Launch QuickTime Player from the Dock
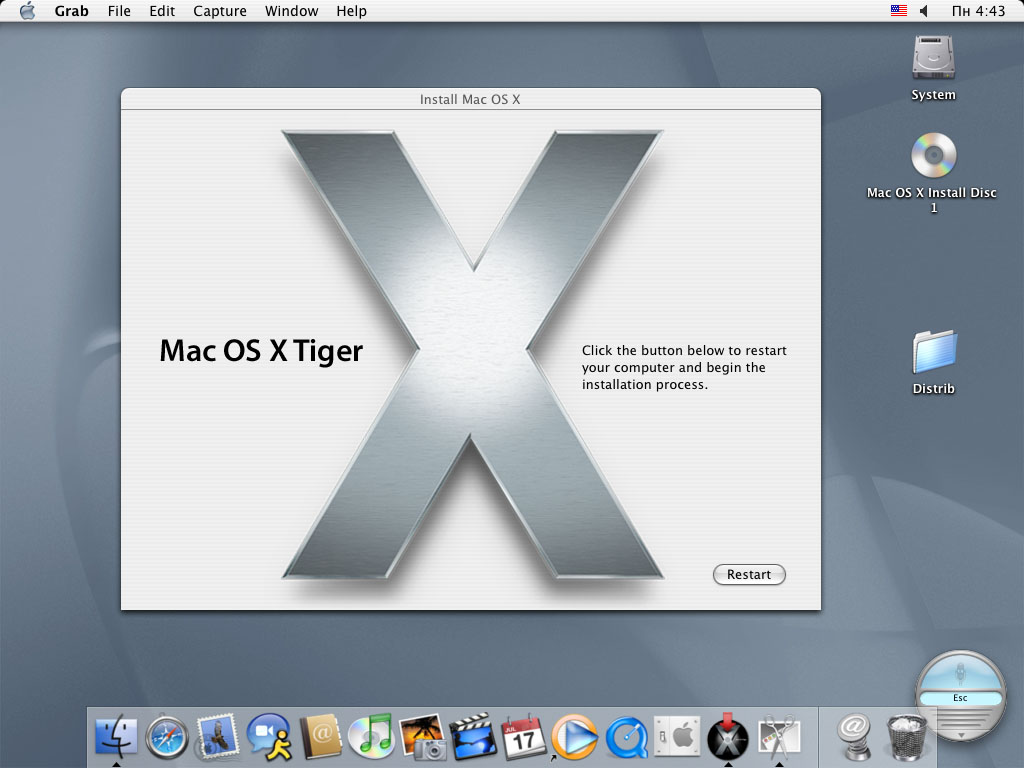Screen dimensions: 1024x768 [626, 737]
